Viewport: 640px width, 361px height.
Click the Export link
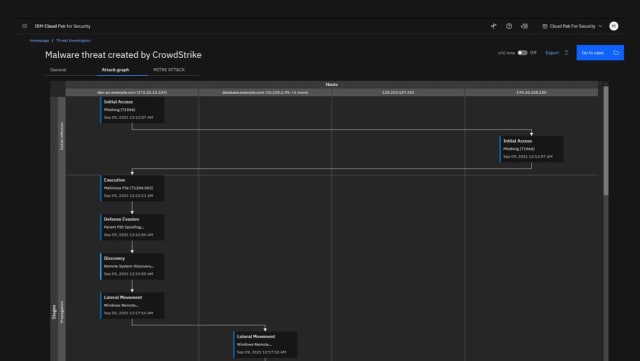coord(552,53)
